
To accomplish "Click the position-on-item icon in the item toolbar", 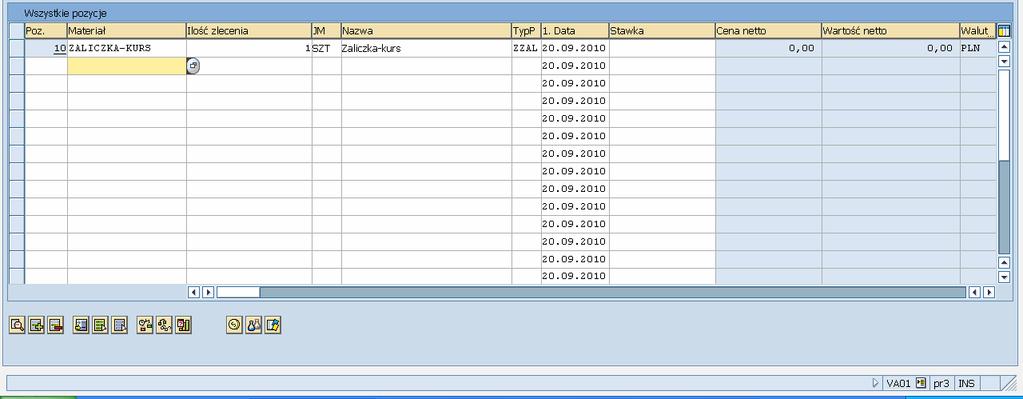I will click(x=81, y=325).
